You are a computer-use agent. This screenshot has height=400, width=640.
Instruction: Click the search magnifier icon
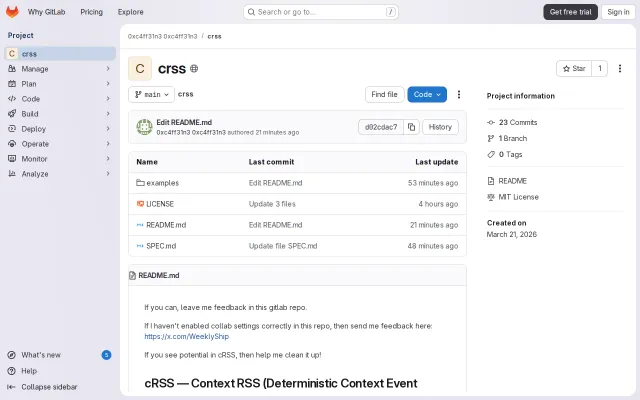point(251,12)
